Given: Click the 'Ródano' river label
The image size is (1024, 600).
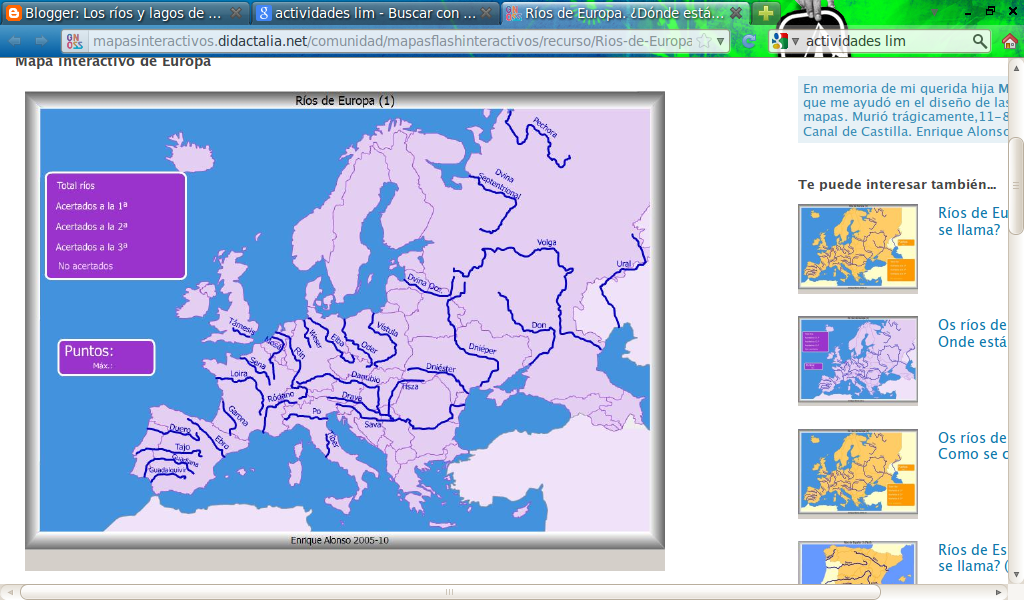Looking at the screenshot, I should pyautogui.click(x=281, y=396).
